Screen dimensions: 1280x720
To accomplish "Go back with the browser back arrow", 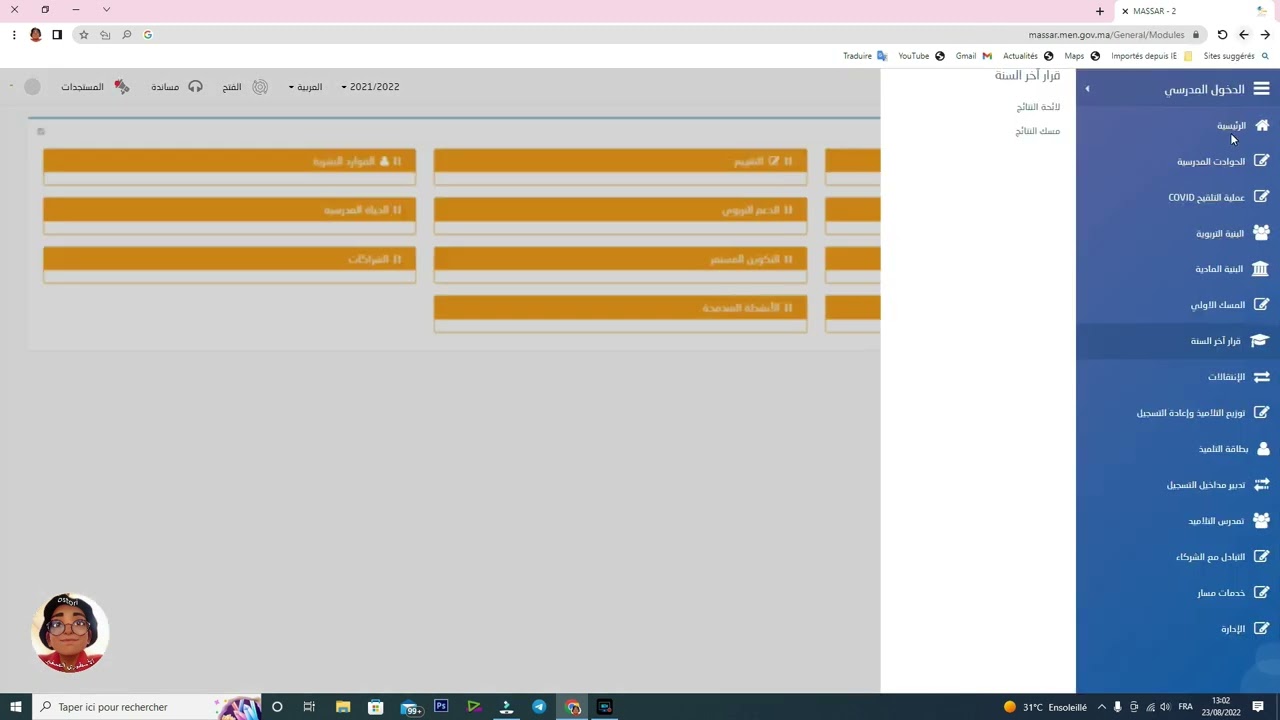I will (1265, 35).
